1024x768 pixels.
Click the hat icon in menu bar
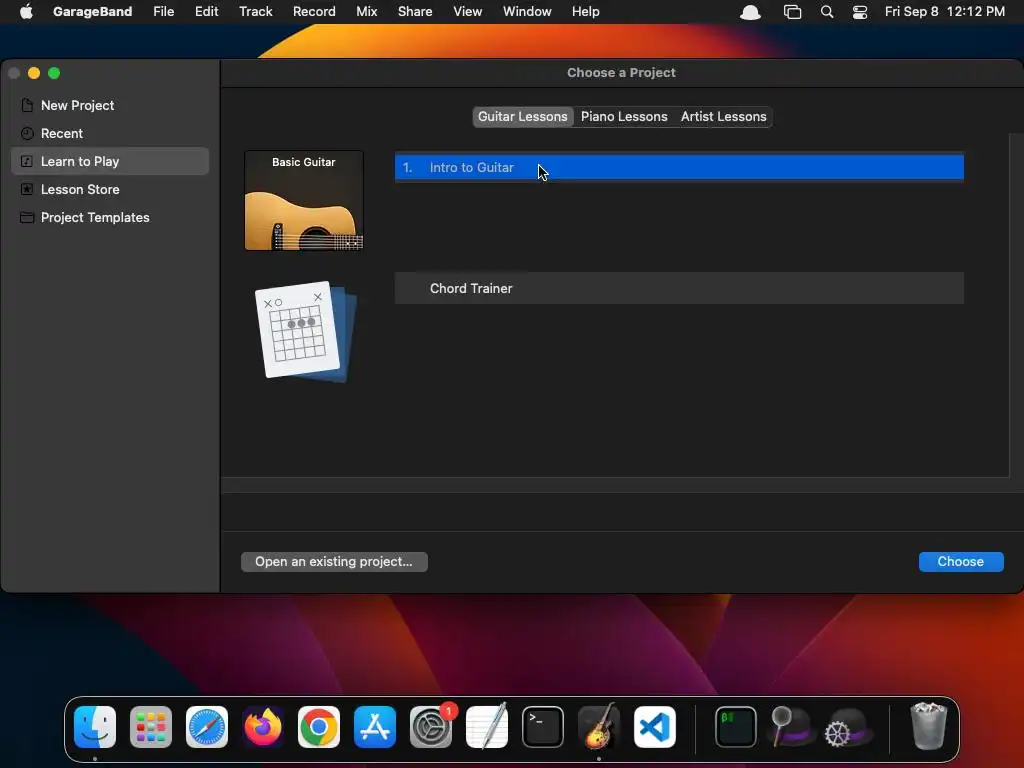click(750, 12)
